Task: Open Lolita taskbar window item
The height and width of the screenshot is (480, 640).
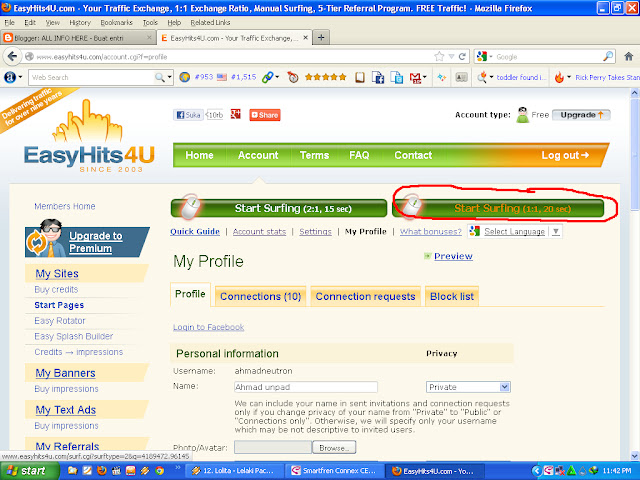Action: (x=234, y=471)
